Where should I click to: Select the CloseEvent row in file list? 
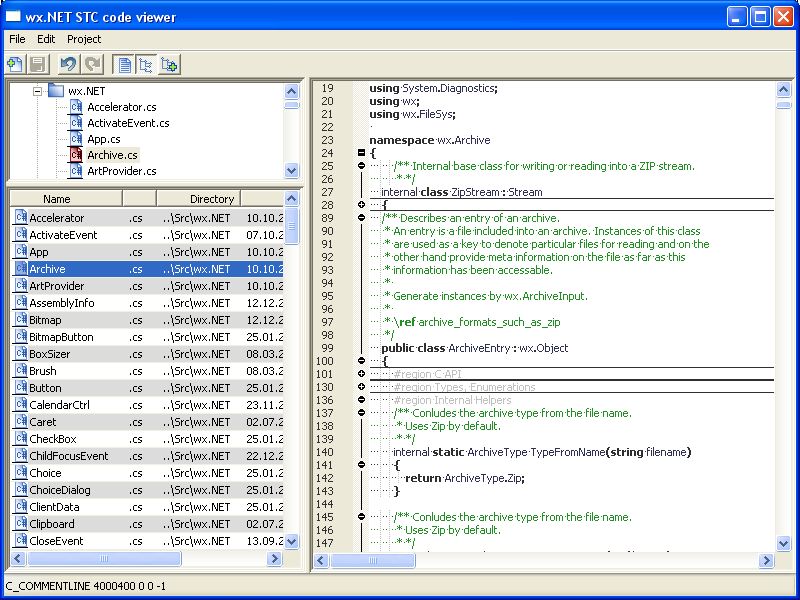click(147, 541)
